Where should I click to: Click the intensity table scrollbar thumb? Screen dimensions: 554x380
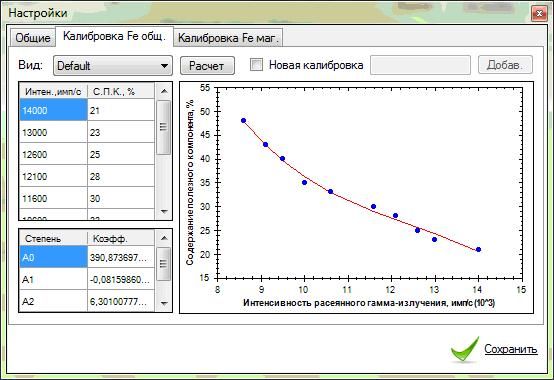(164, 127)
